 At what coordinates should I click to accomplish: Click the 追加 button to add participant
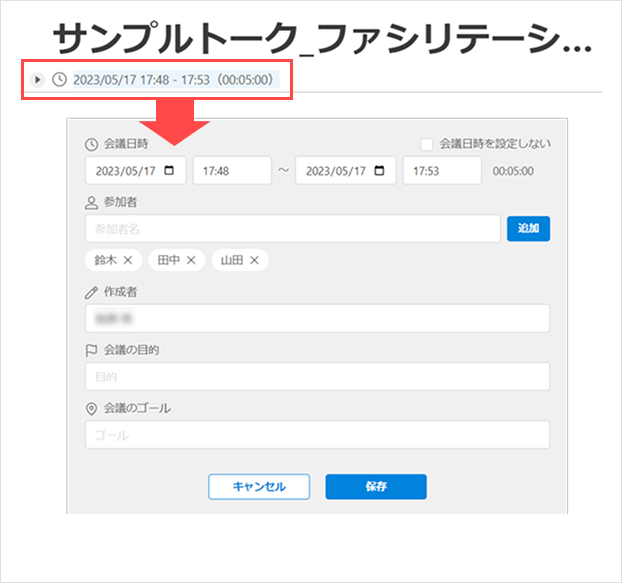(x=528, y=228)
